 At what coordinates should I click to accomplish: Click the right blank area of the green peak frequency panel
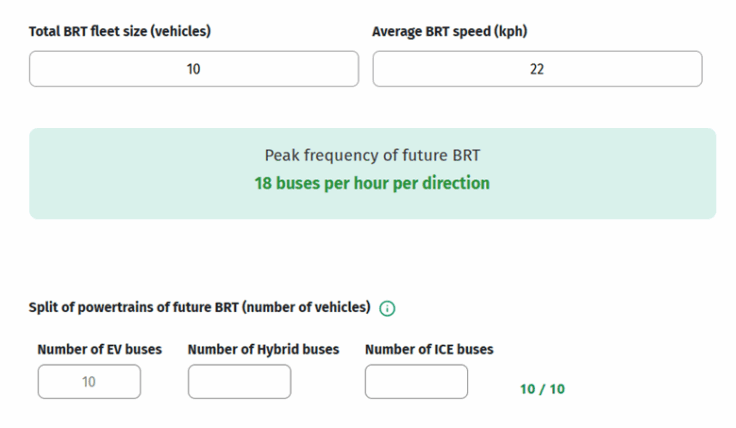620,173
